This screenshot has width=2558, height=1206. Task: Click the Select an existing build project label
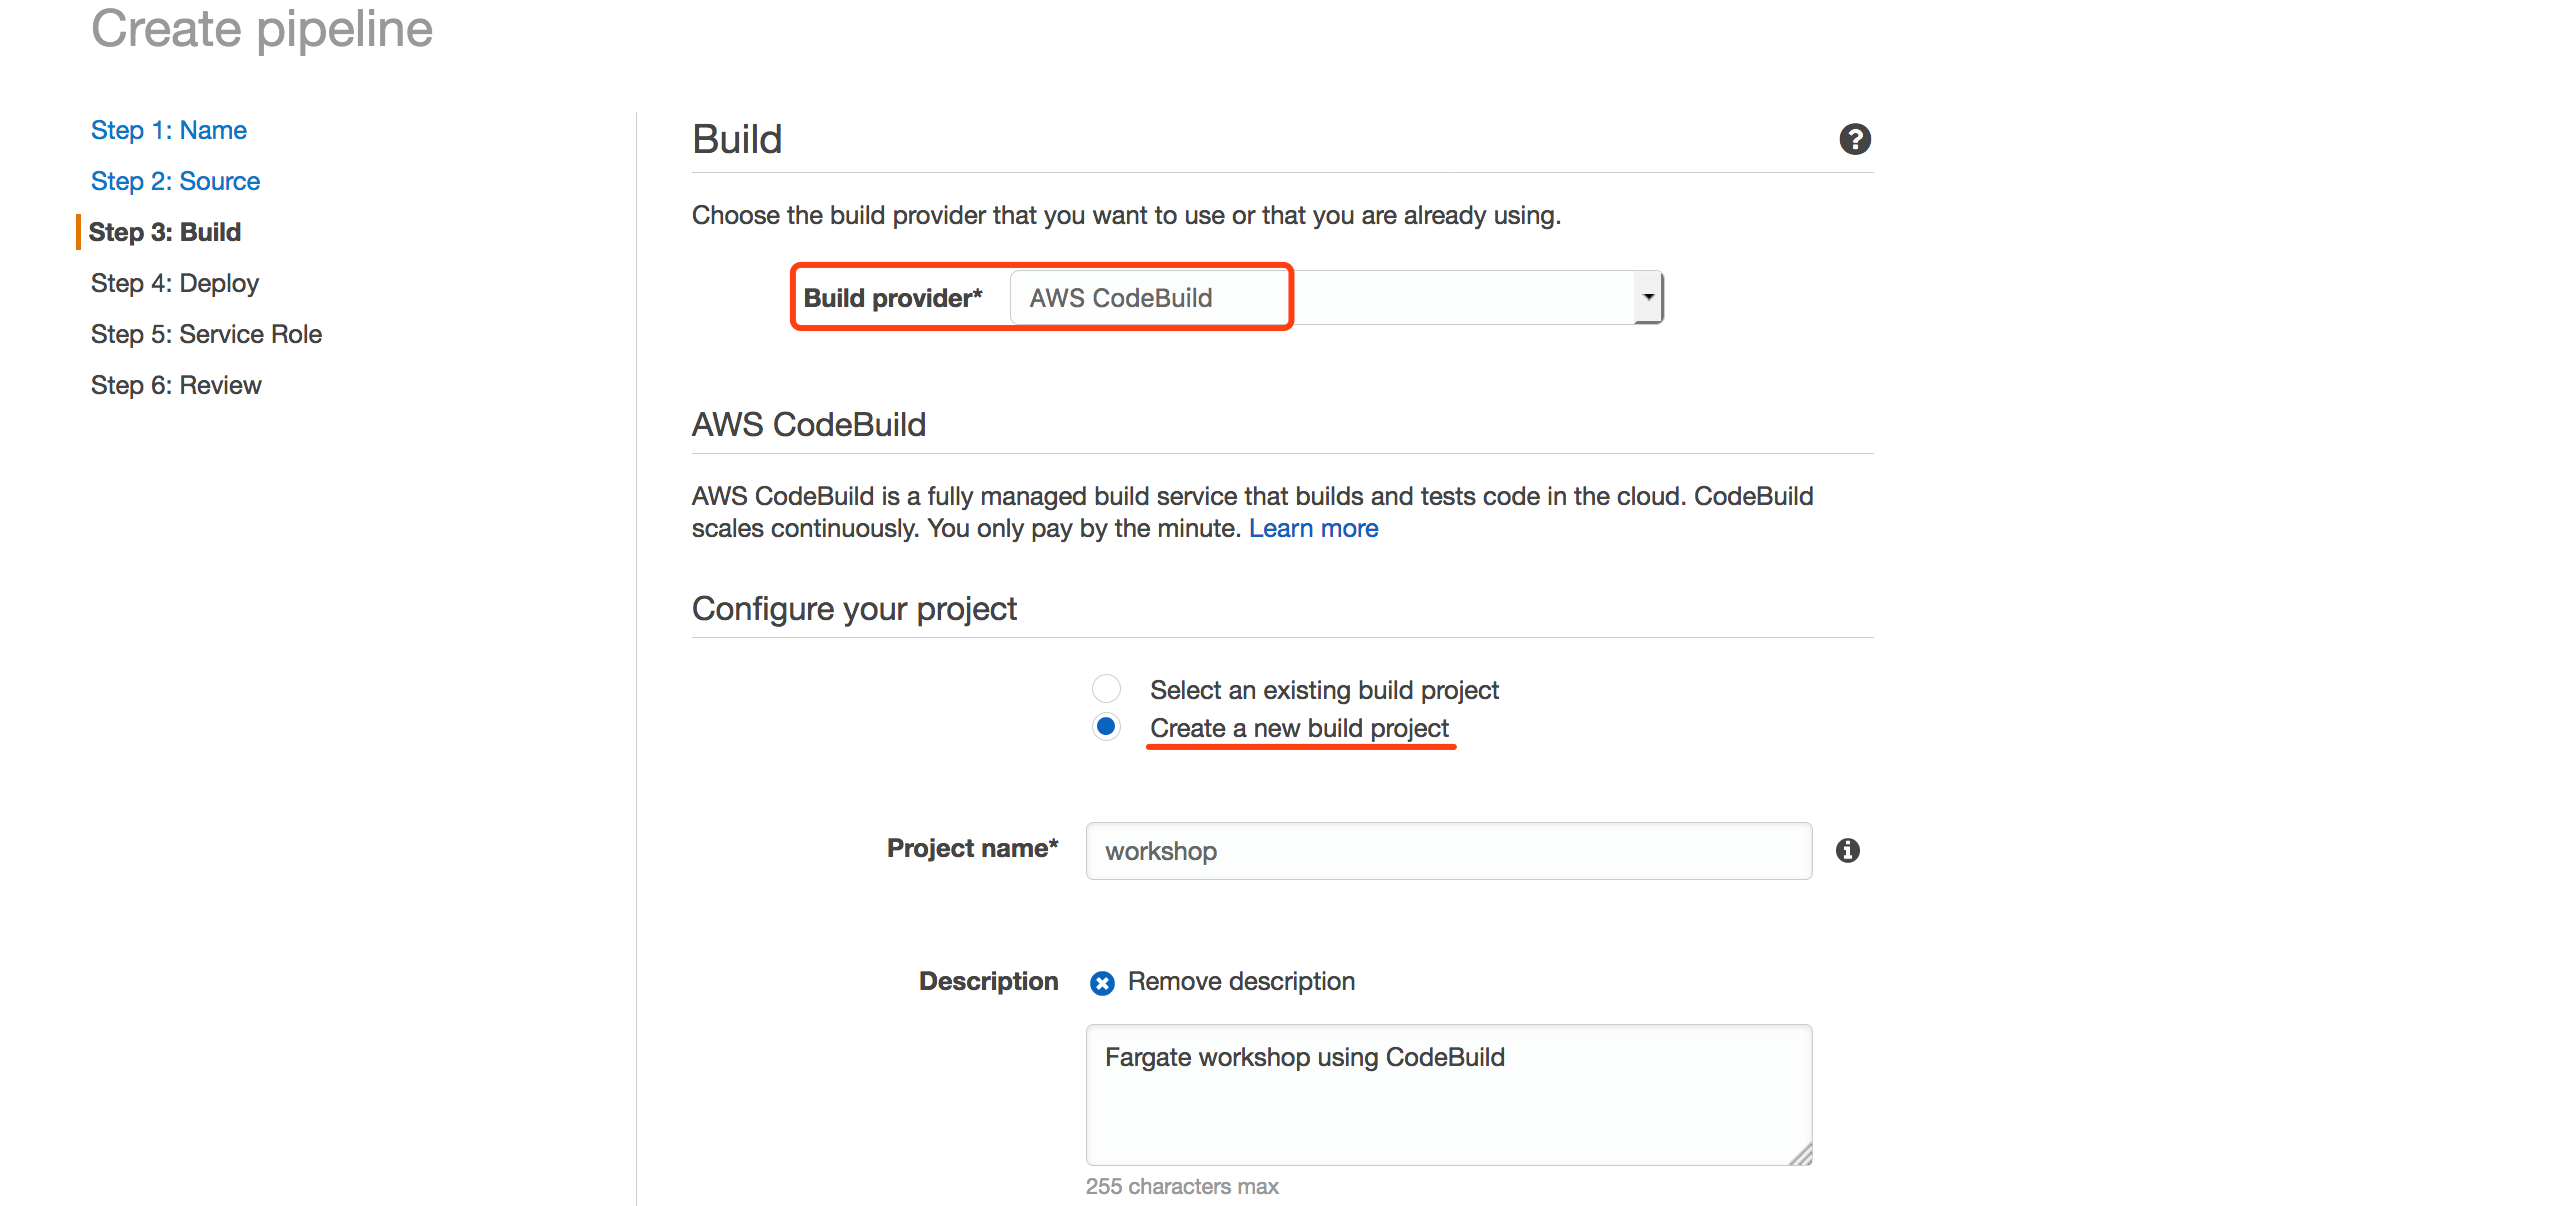[x=1324, y=690]
